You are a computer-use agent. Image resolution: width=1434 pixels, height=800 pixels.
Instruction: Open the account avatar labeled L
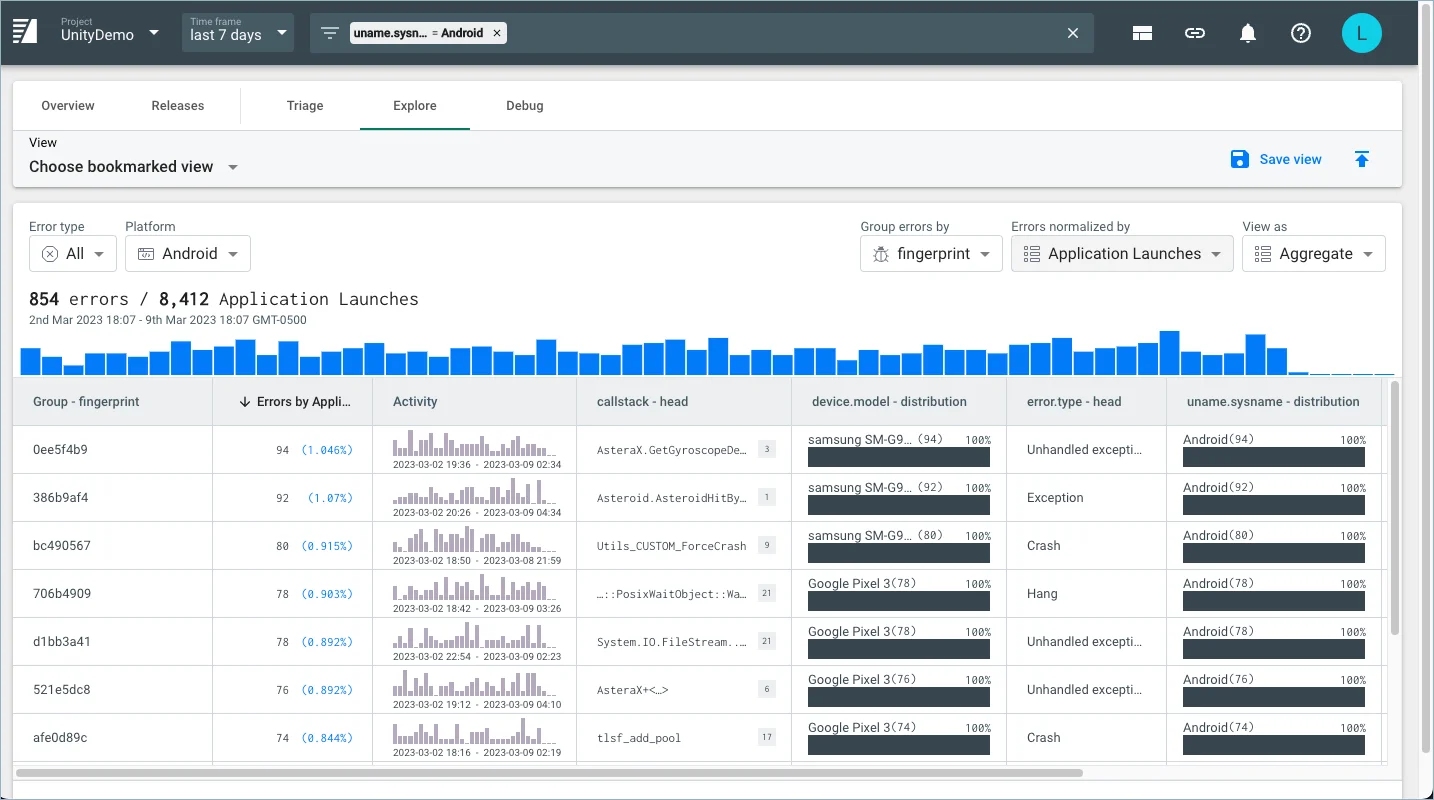tap(1362, 33)
